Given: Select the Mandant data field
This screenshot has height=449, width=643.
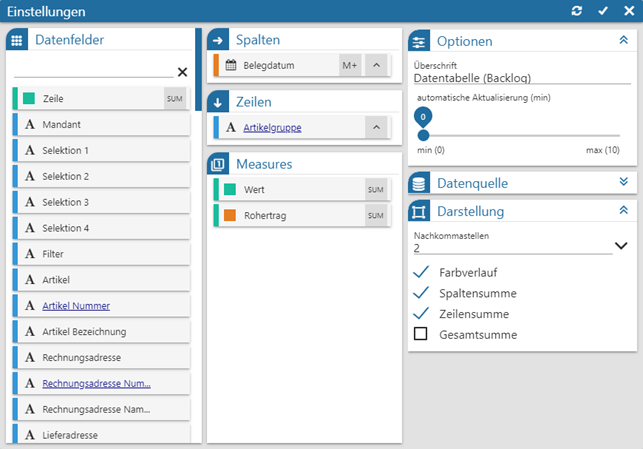Looking at the screenshot, I should (x=61, y=125).
